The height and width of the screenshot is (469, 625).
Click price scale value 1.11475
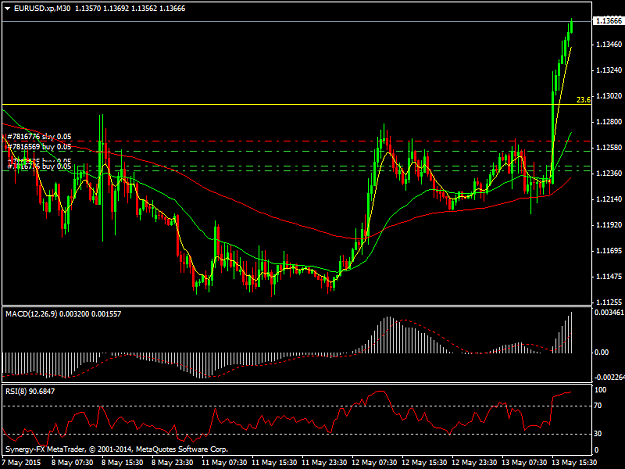[609, 276]
